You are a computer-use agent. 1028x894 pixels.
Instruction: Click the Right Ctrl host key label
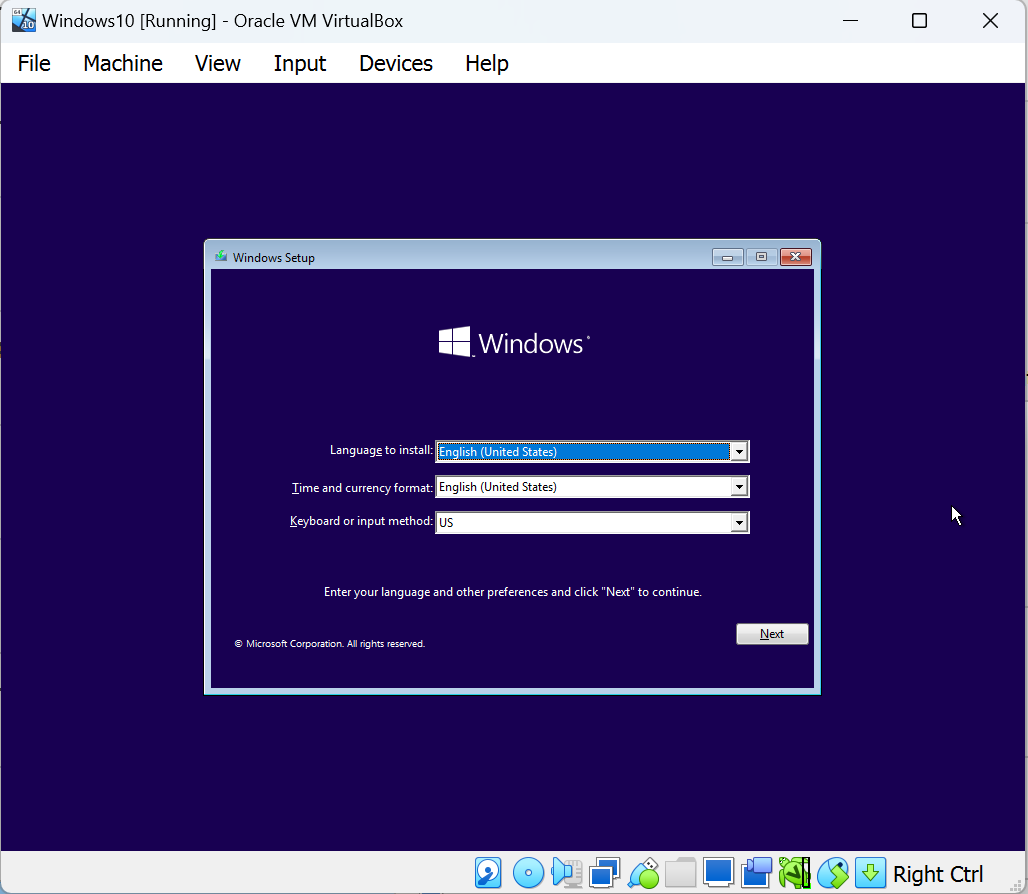point(938,874)
